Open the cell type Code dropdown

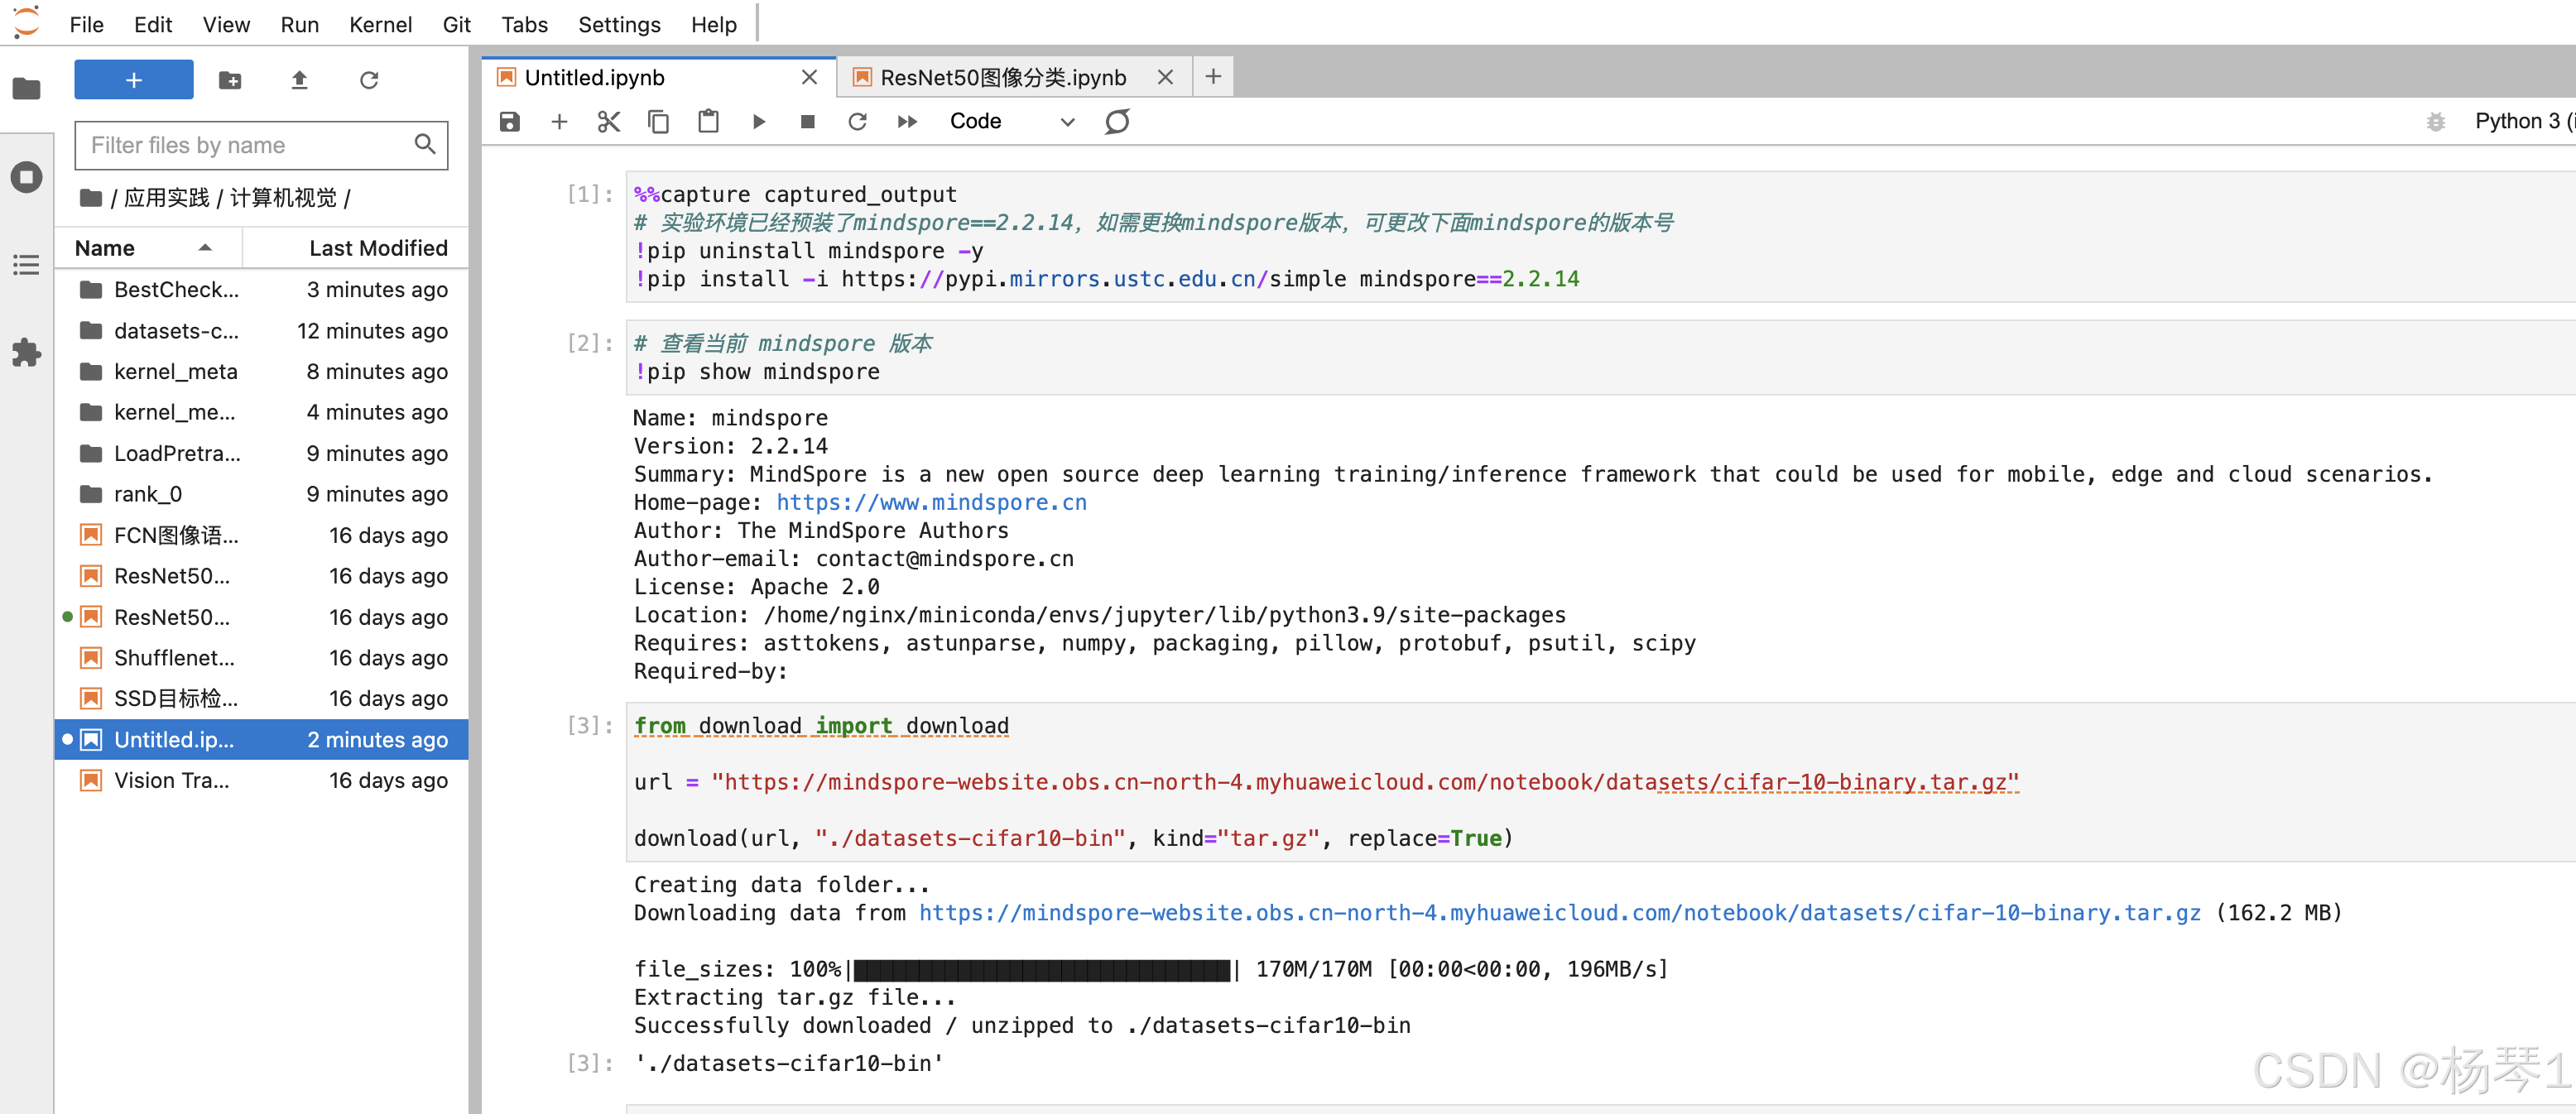[1010, 122]
